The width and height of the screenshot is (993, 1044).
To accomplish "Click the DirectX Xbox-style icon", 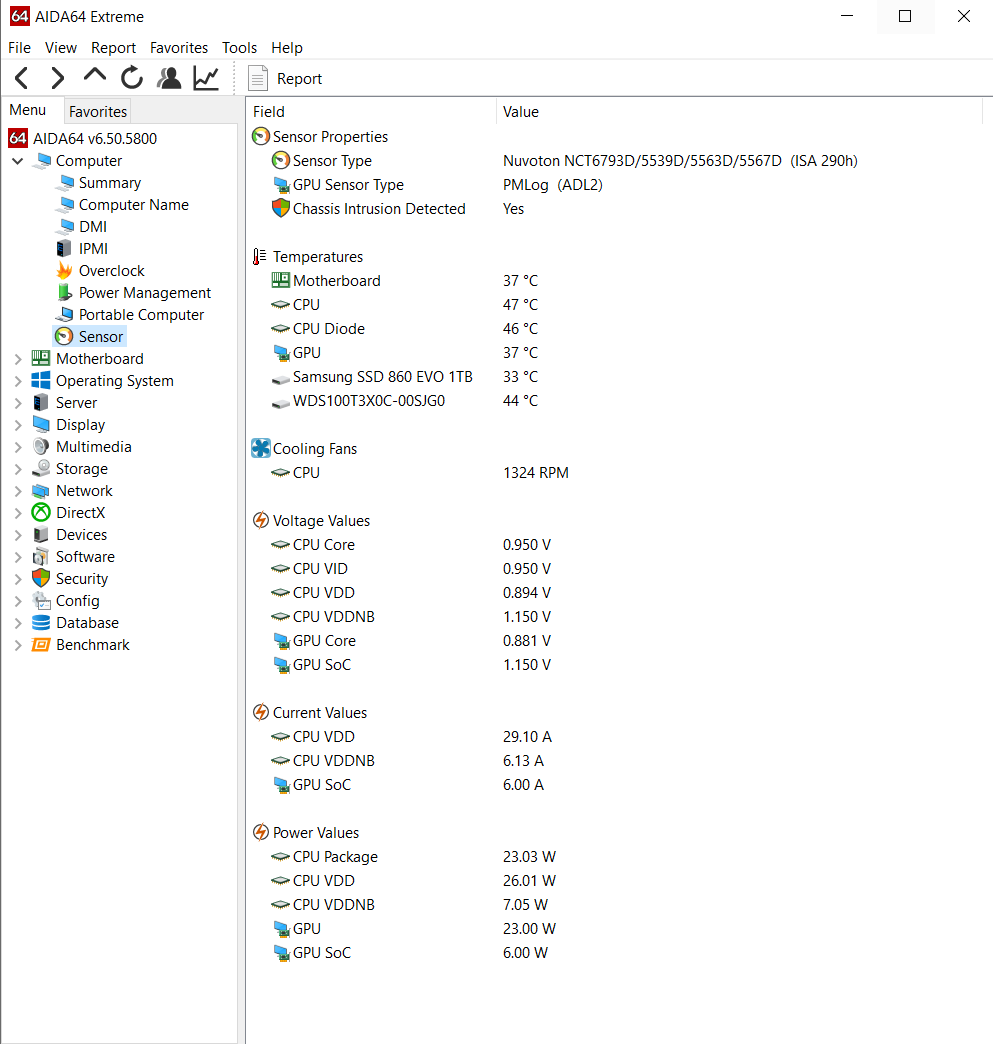I will (x=41, y=512).
